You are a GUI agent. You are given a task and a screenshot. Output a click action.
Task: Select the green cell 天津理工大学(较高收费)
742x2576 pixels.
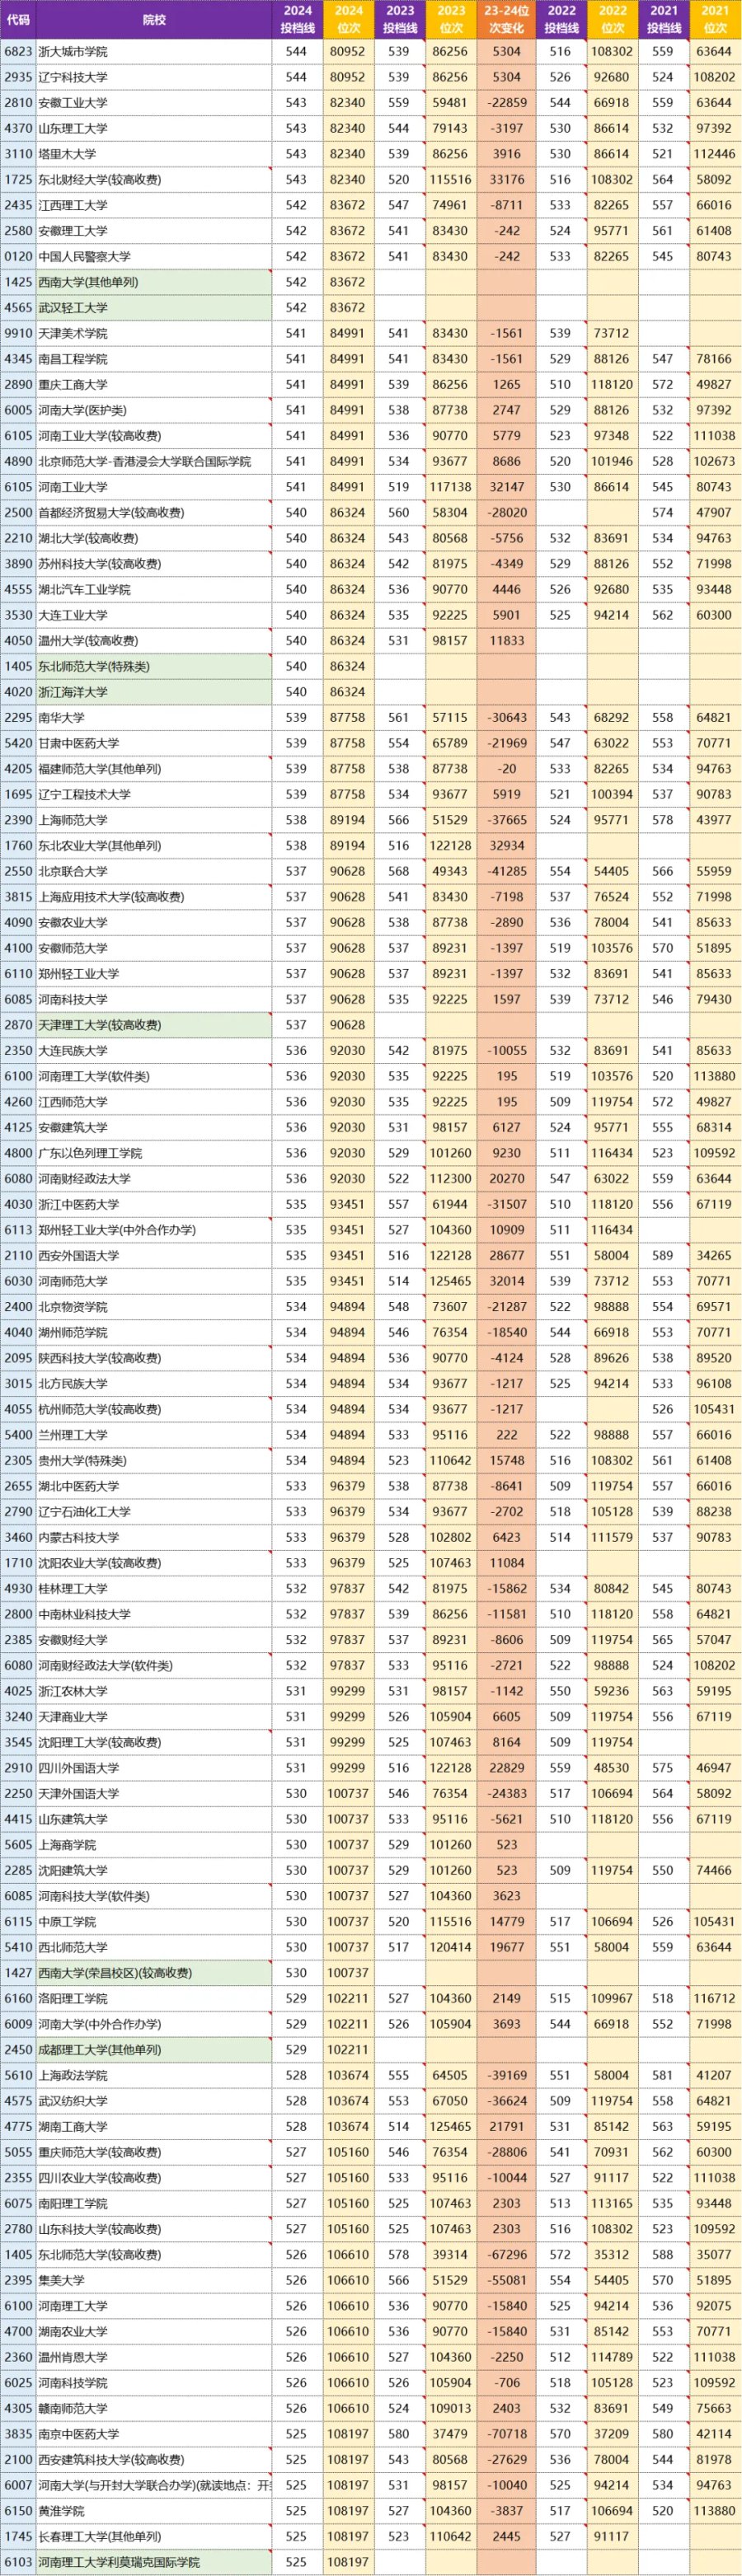154,1025
